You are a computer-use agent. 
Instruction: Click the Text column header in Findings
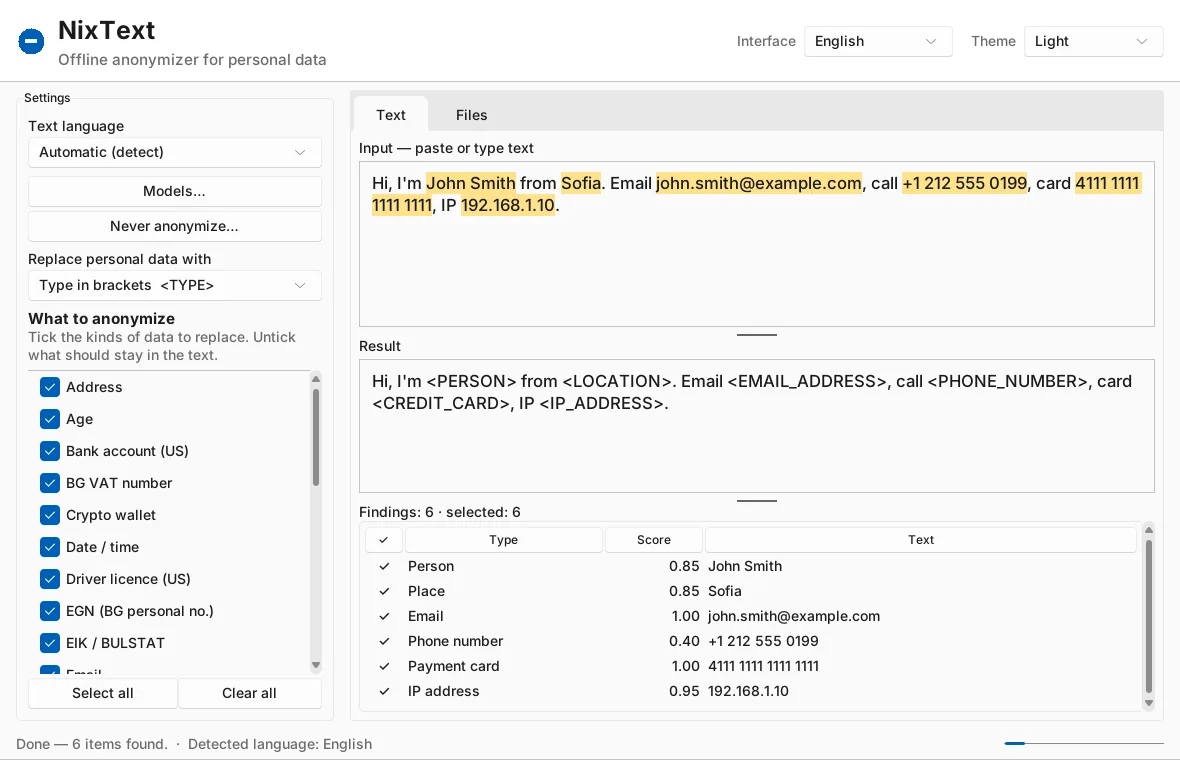[x=920, y=540]
